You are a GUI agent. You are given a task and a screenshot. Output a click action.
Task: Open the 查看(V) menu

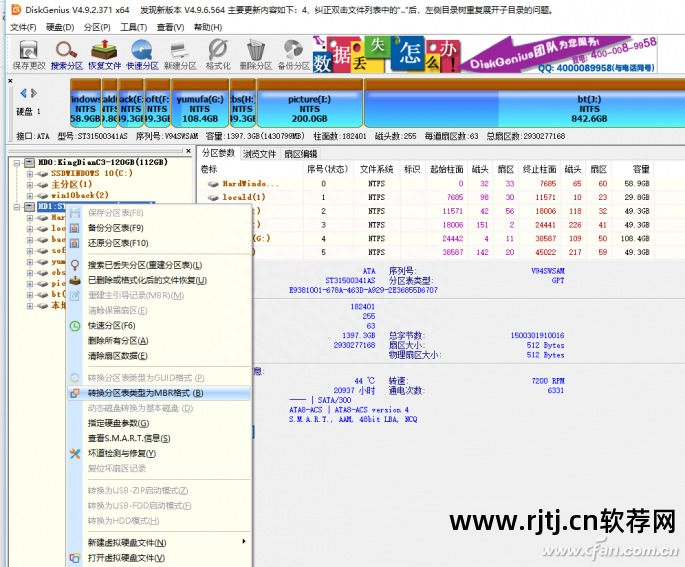pos(170,27)
